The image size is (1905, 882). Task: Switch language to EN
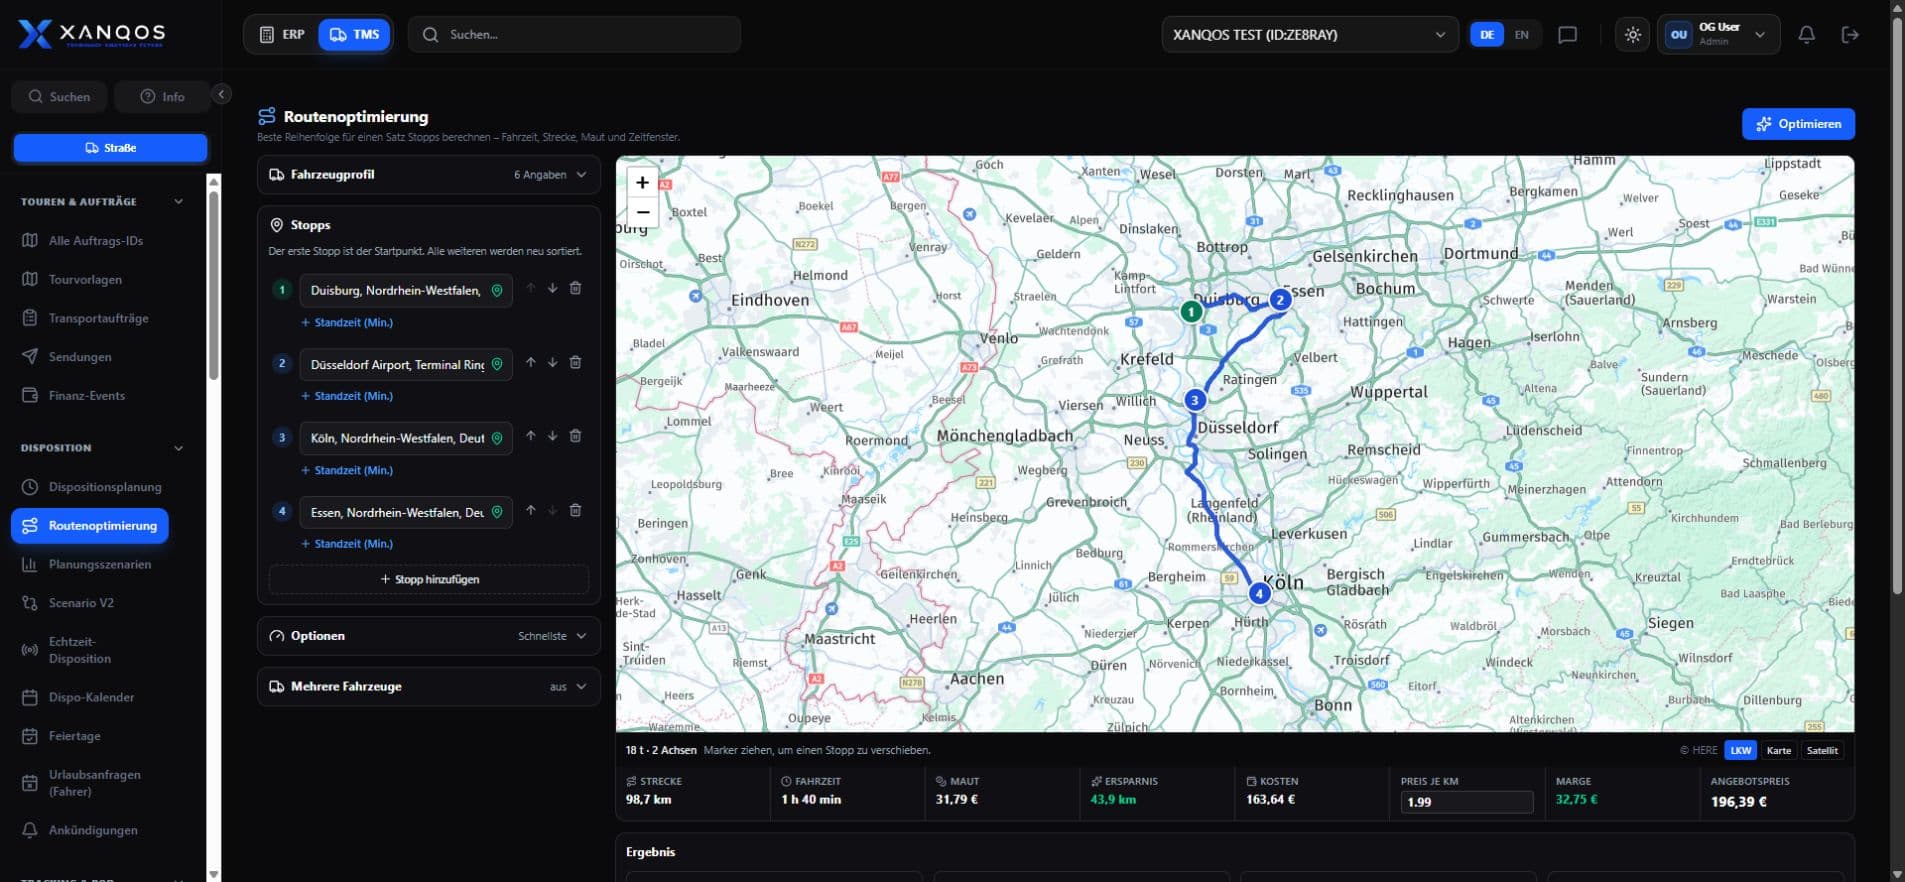(1521, 35)
